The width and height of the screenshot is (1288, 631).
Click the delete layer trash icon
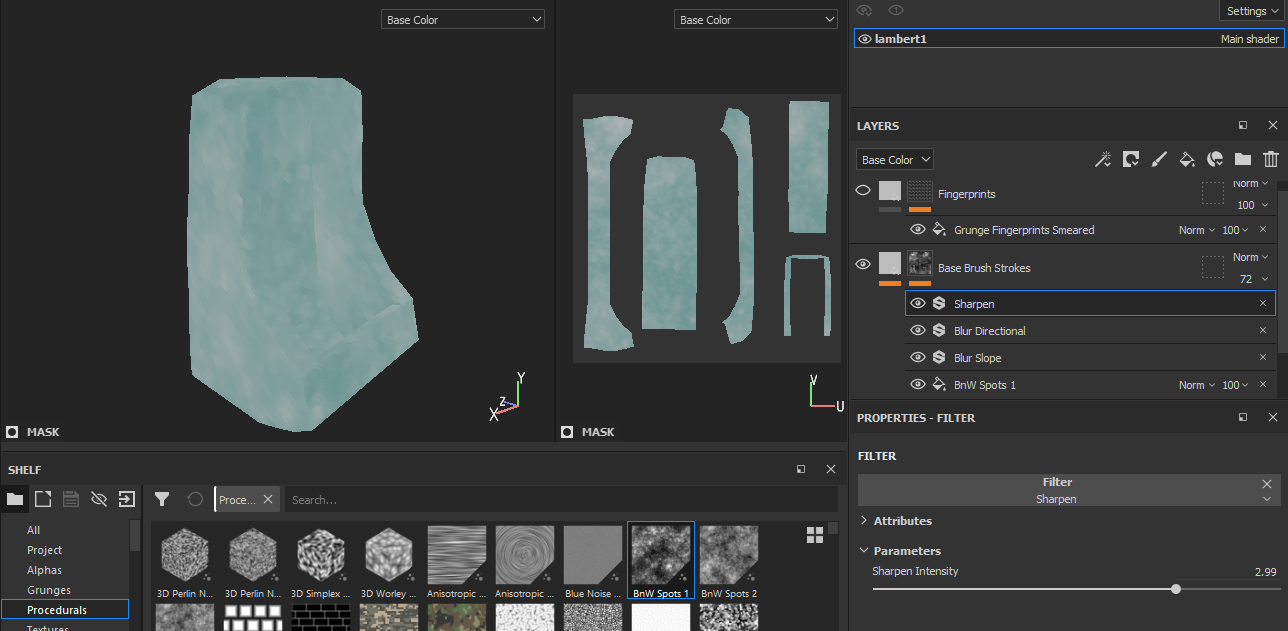point(1271,159)
